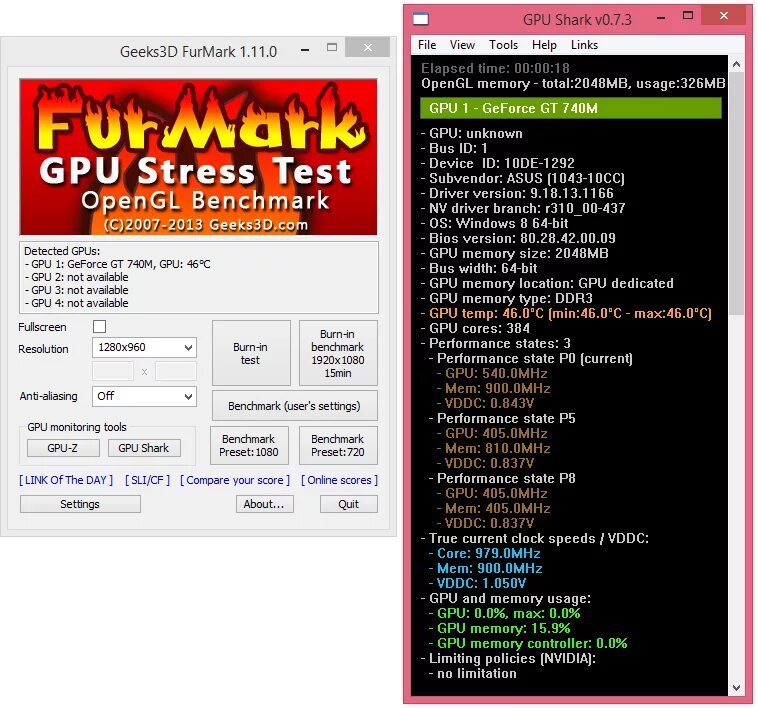The image size is (758, 708).
Task: Open the Help menu in GPU Shark
Action: pyautogui.click(x=544, y=45)
